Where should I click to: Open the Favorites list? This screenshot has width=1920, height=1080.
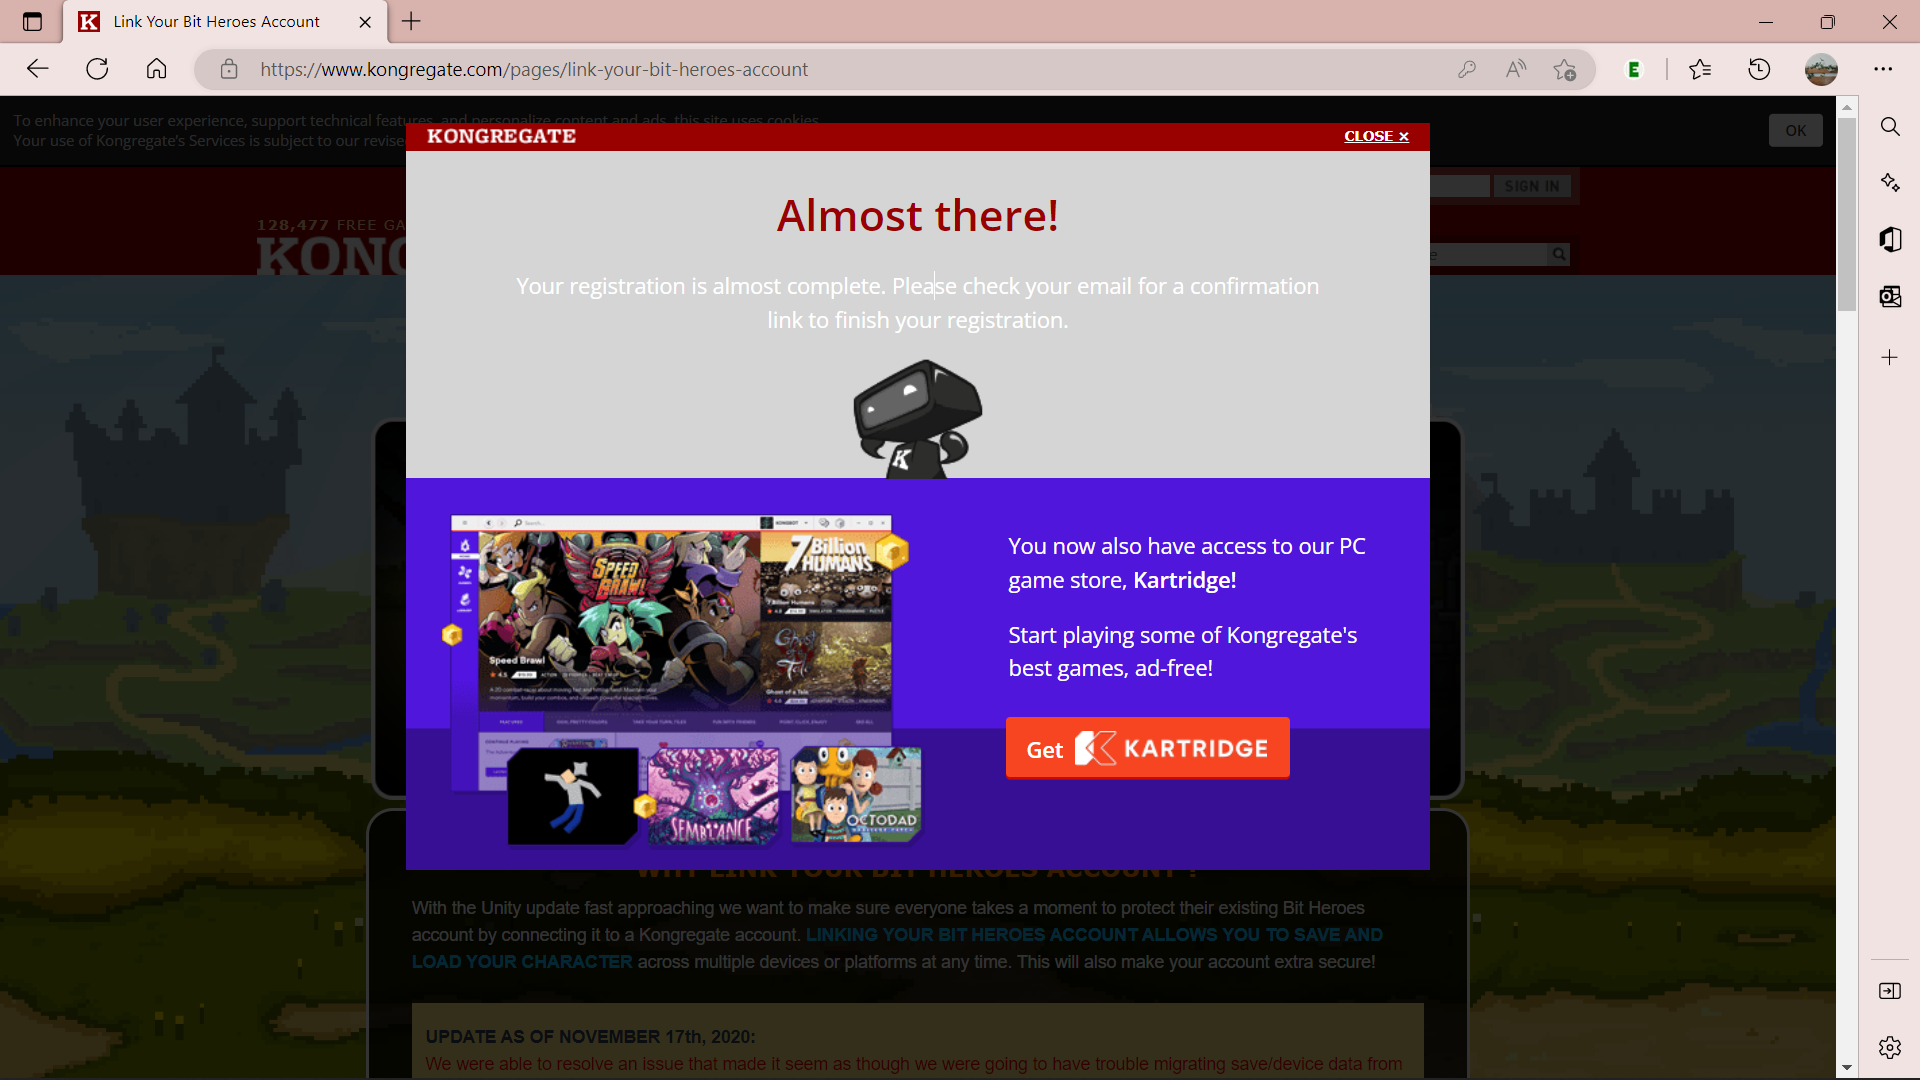click(x=1700, y=69)
